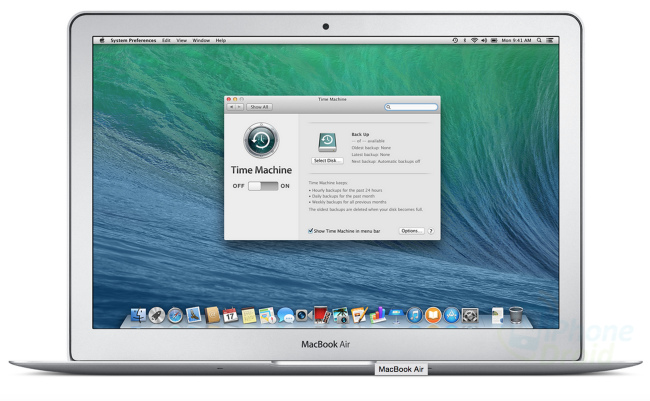650x401 pixels.
Task: Open the Apple menu
Action: click(100, 40)
